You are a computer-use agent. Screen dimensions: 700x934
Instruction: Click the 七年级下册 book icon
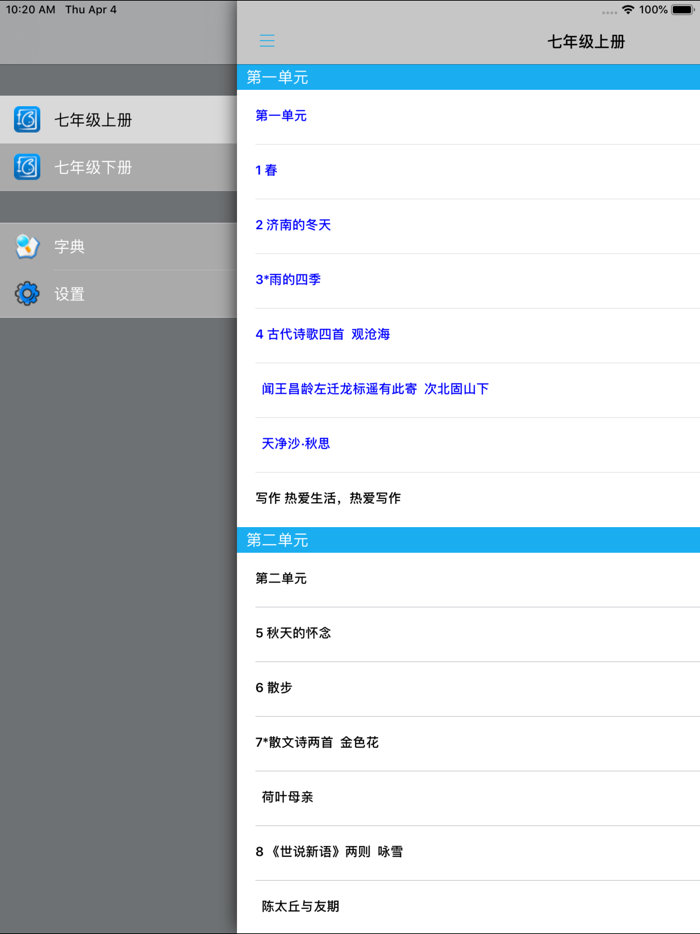(x=27, y=167)
